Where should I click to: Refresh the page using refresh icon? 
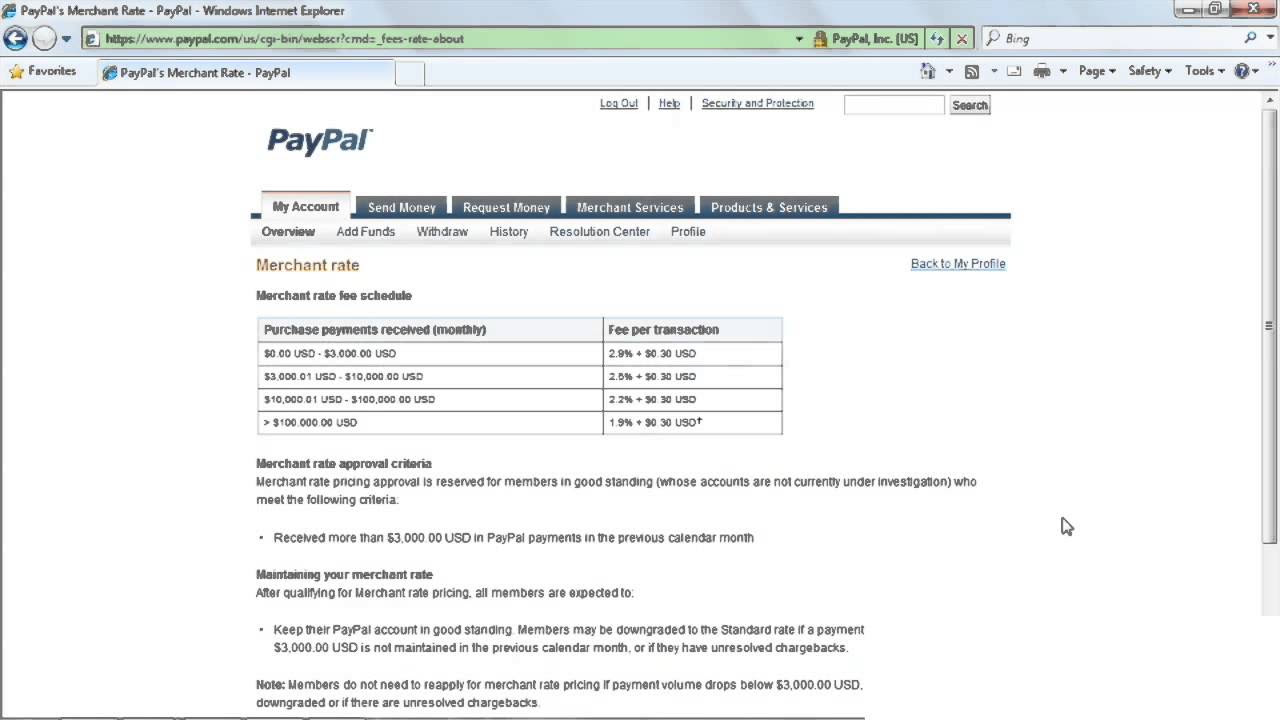coord(937,39)
